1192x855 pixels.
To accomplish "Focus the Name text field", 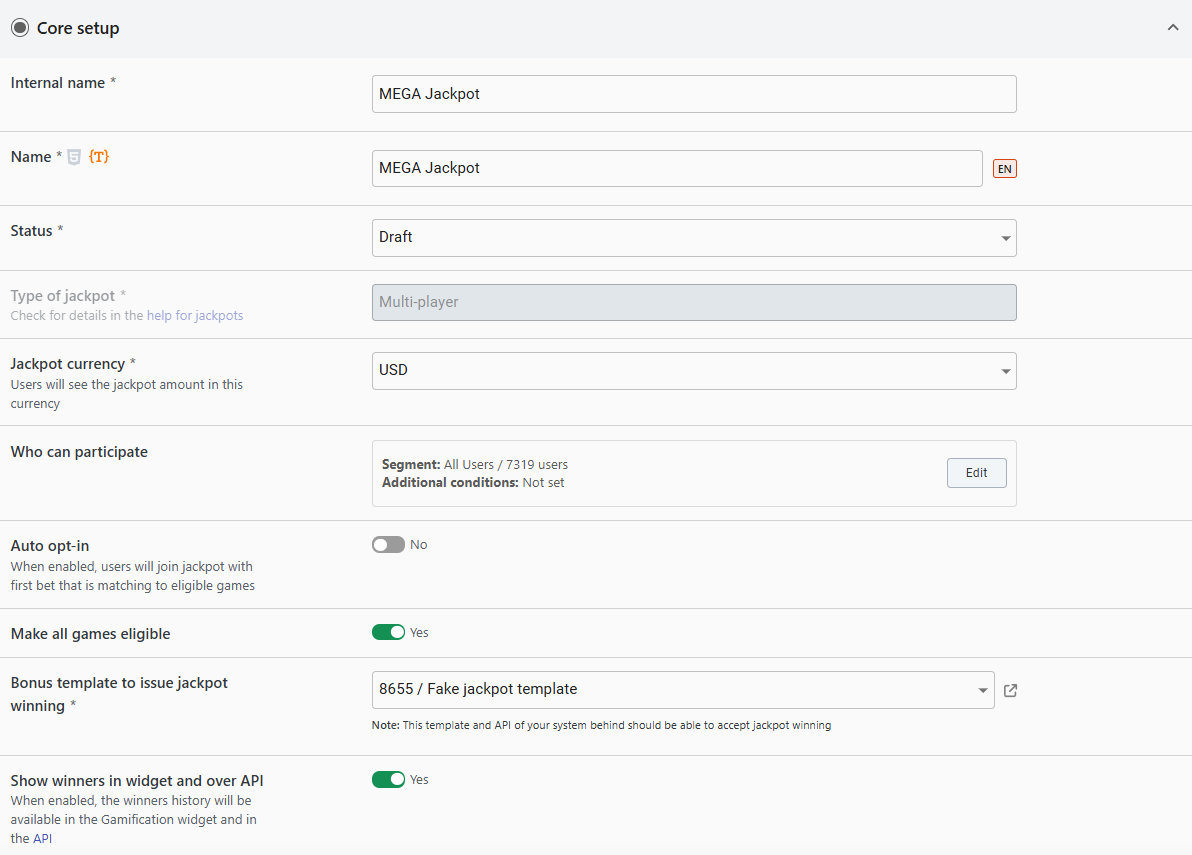I will pyautogui.click(x=676, y=169).
